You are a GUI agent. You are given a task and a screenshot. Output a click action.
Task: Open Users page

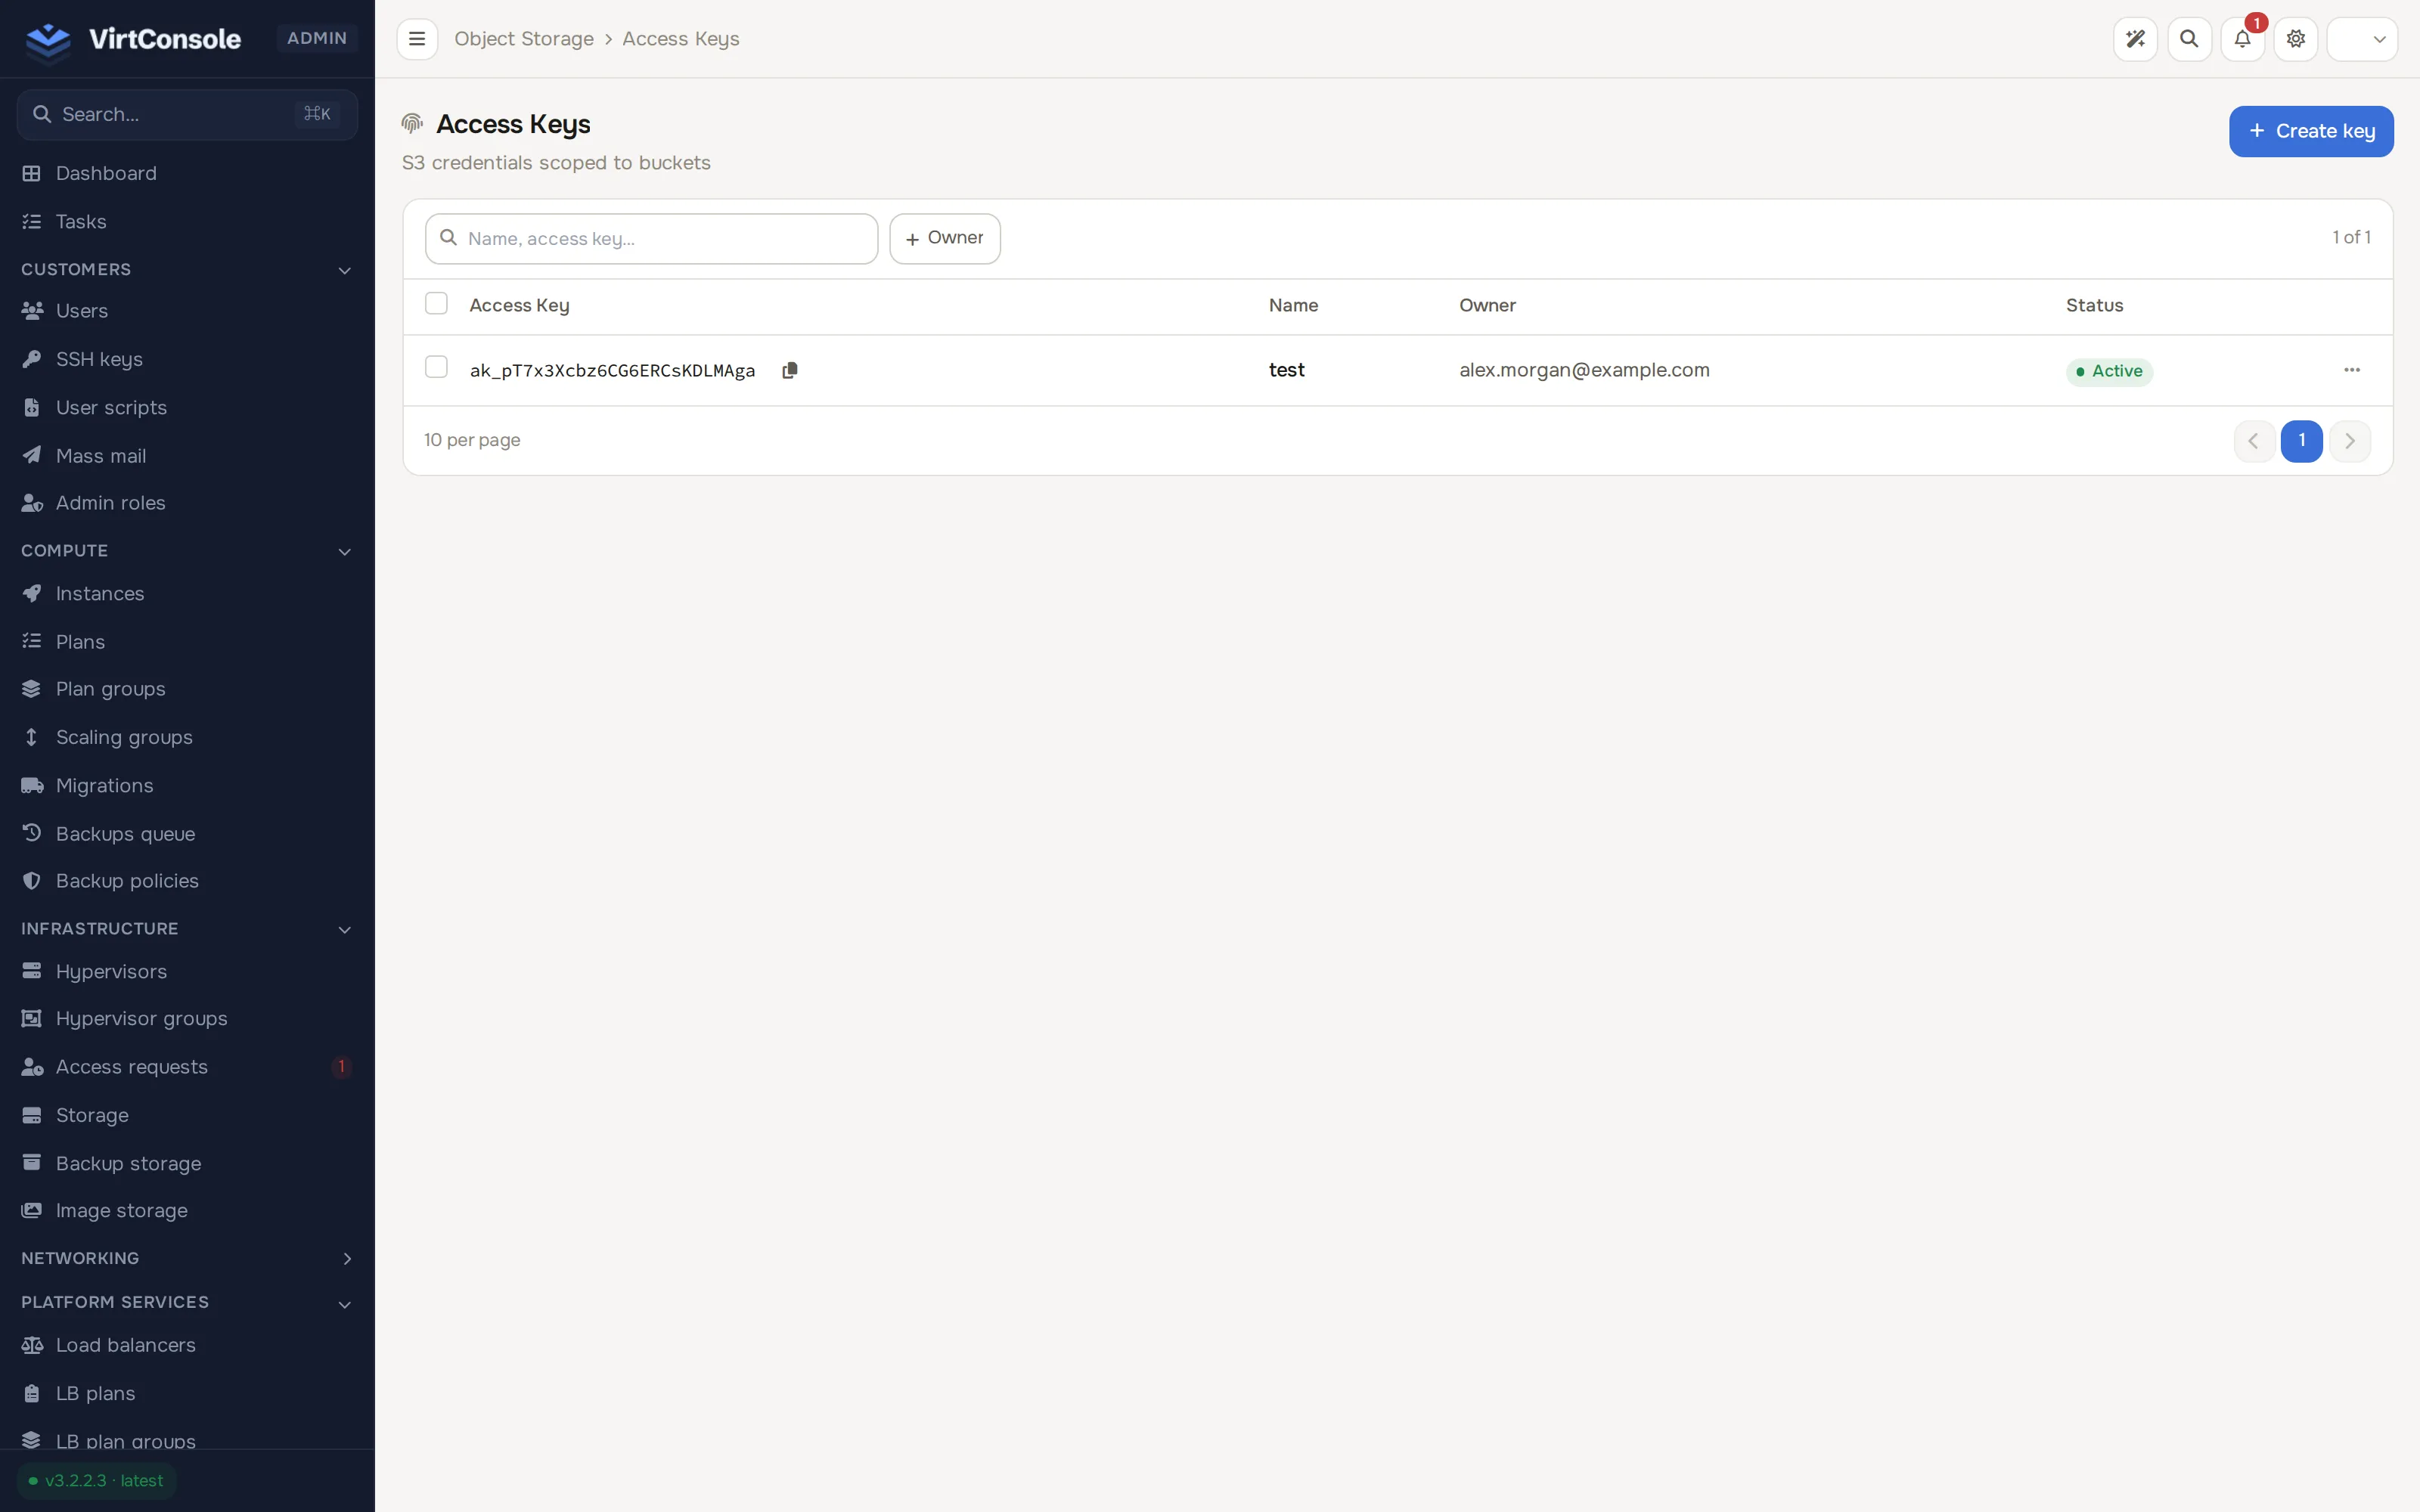(x=188, y=311)
